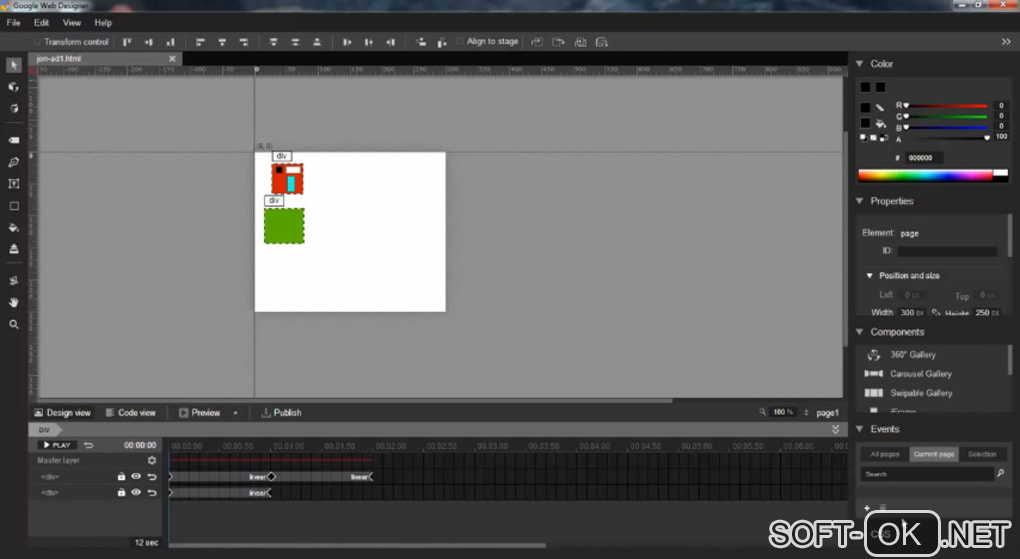The height and width of the screenshot is (559, 1020).
Task: Click the hex color value field
Action: pyautogui.click(x=924, y=157)
